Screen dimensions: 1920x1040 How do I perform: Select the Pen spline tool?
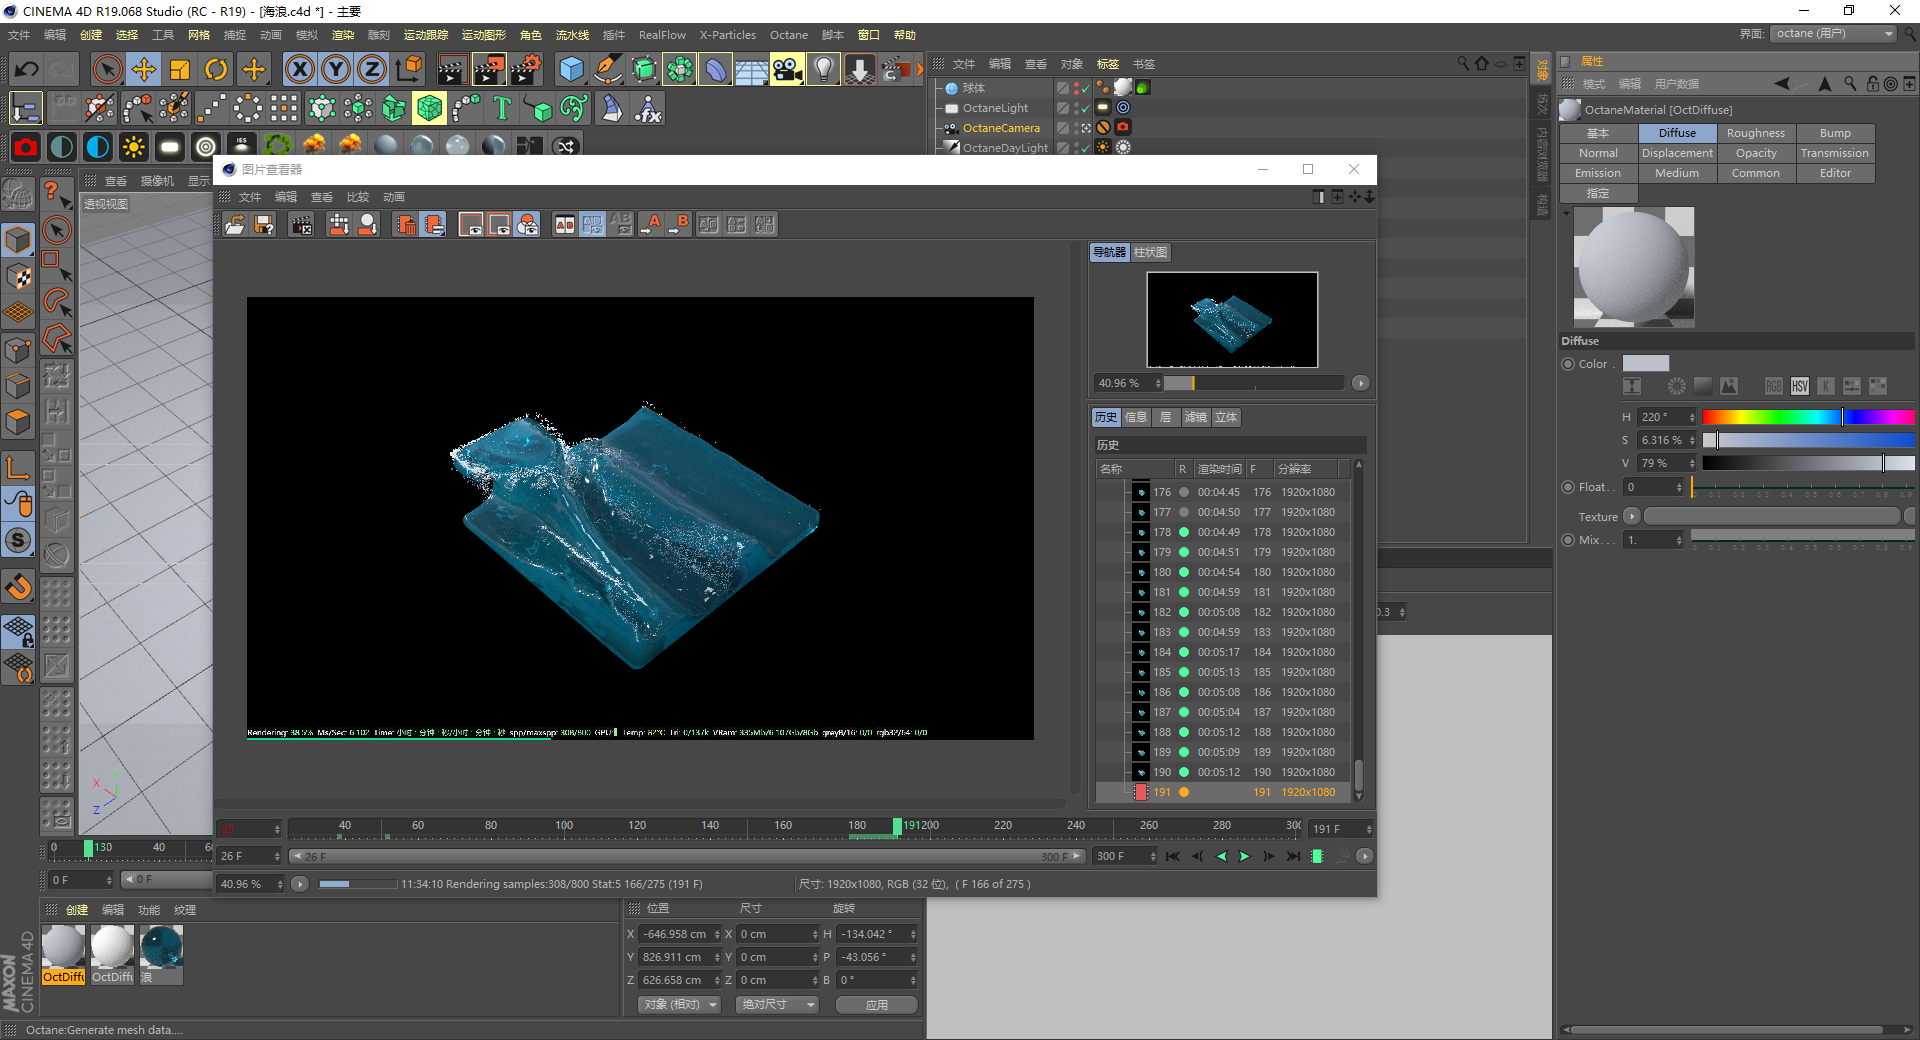[x=608, y=69]
